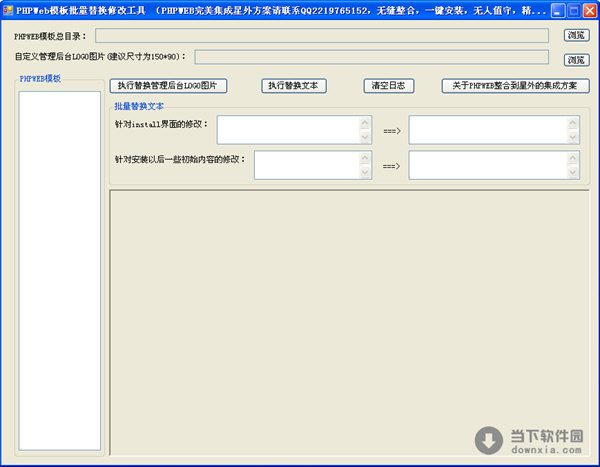Click down arrow of 初始内容 source box scrollbar
This screenshot has height=467, width=600.
(x=365, y=172)
